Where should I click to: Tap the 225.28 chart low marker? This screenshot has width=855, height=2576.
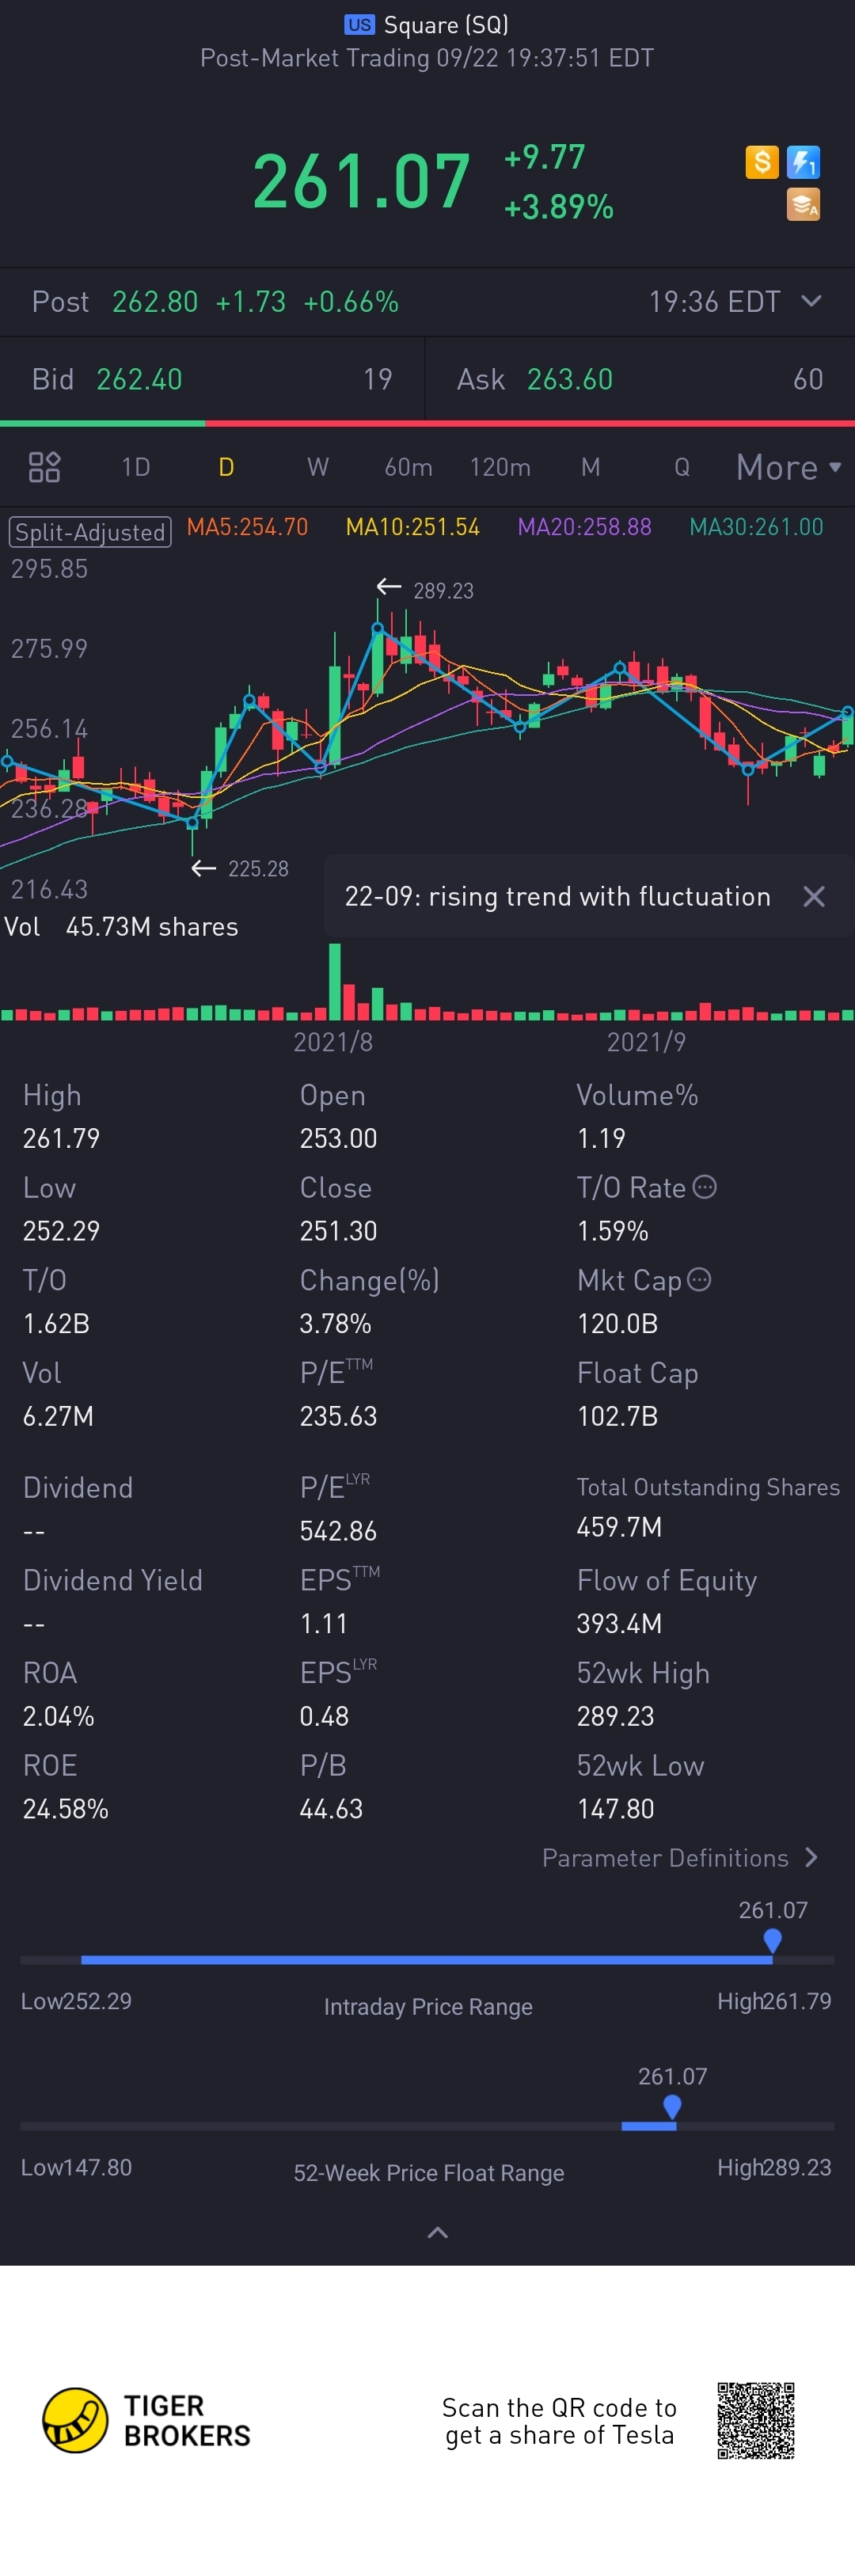(x=240, y=868)
